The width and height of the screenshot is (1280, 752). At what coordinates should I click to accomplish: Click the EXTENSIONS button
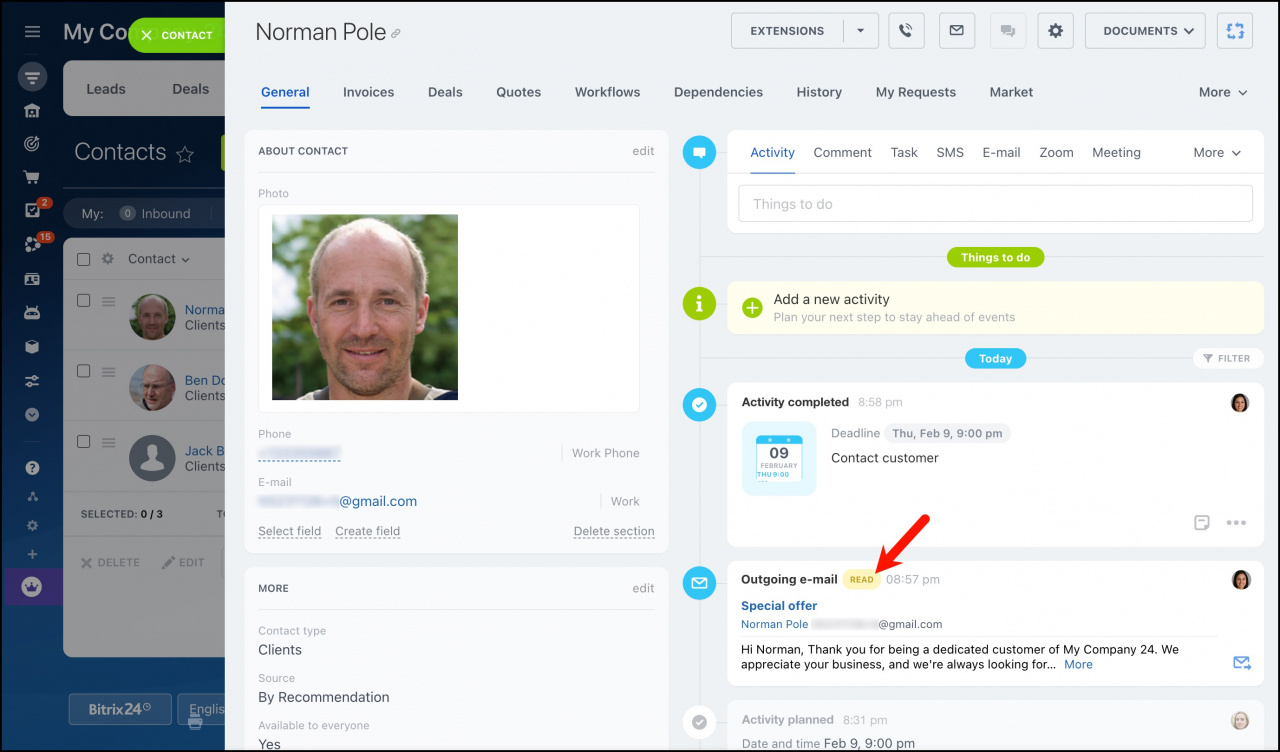(787, 31)
